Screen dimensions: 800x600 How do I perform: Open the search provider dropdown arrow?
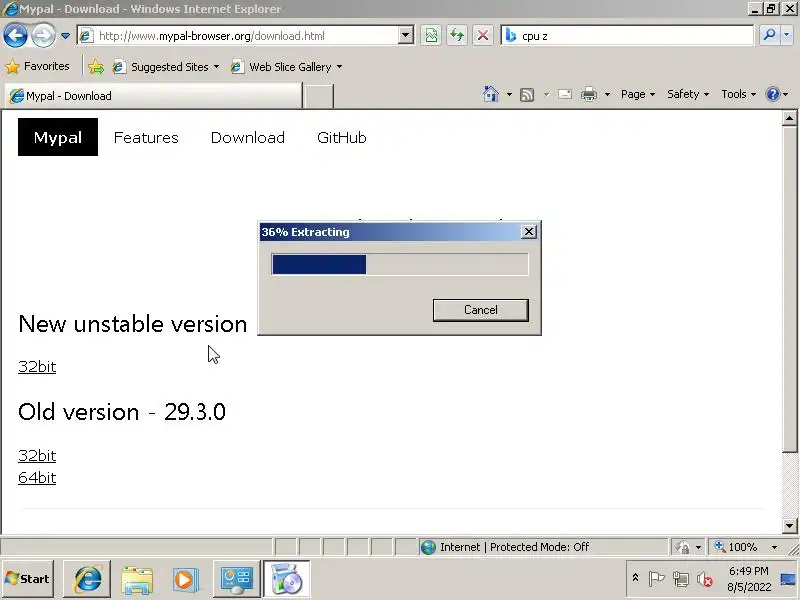coord(786,35)
